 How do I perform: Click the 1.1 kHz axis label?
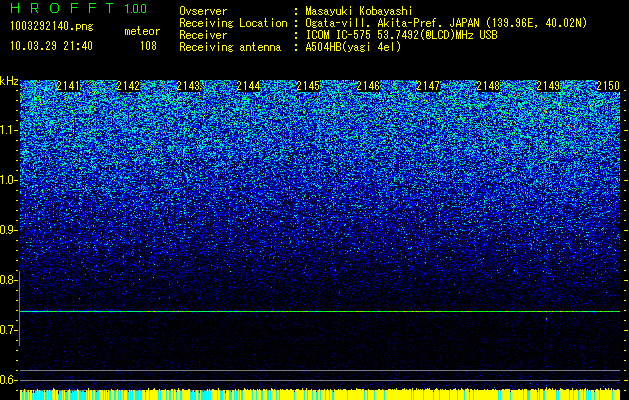7,130
